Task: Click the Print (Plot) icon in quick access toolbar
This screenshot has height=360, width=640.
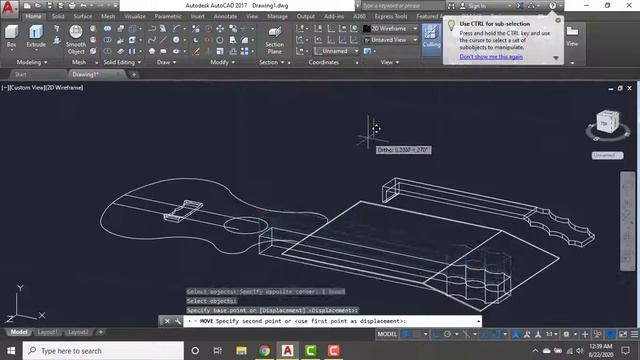Action: tap(72, 6)
